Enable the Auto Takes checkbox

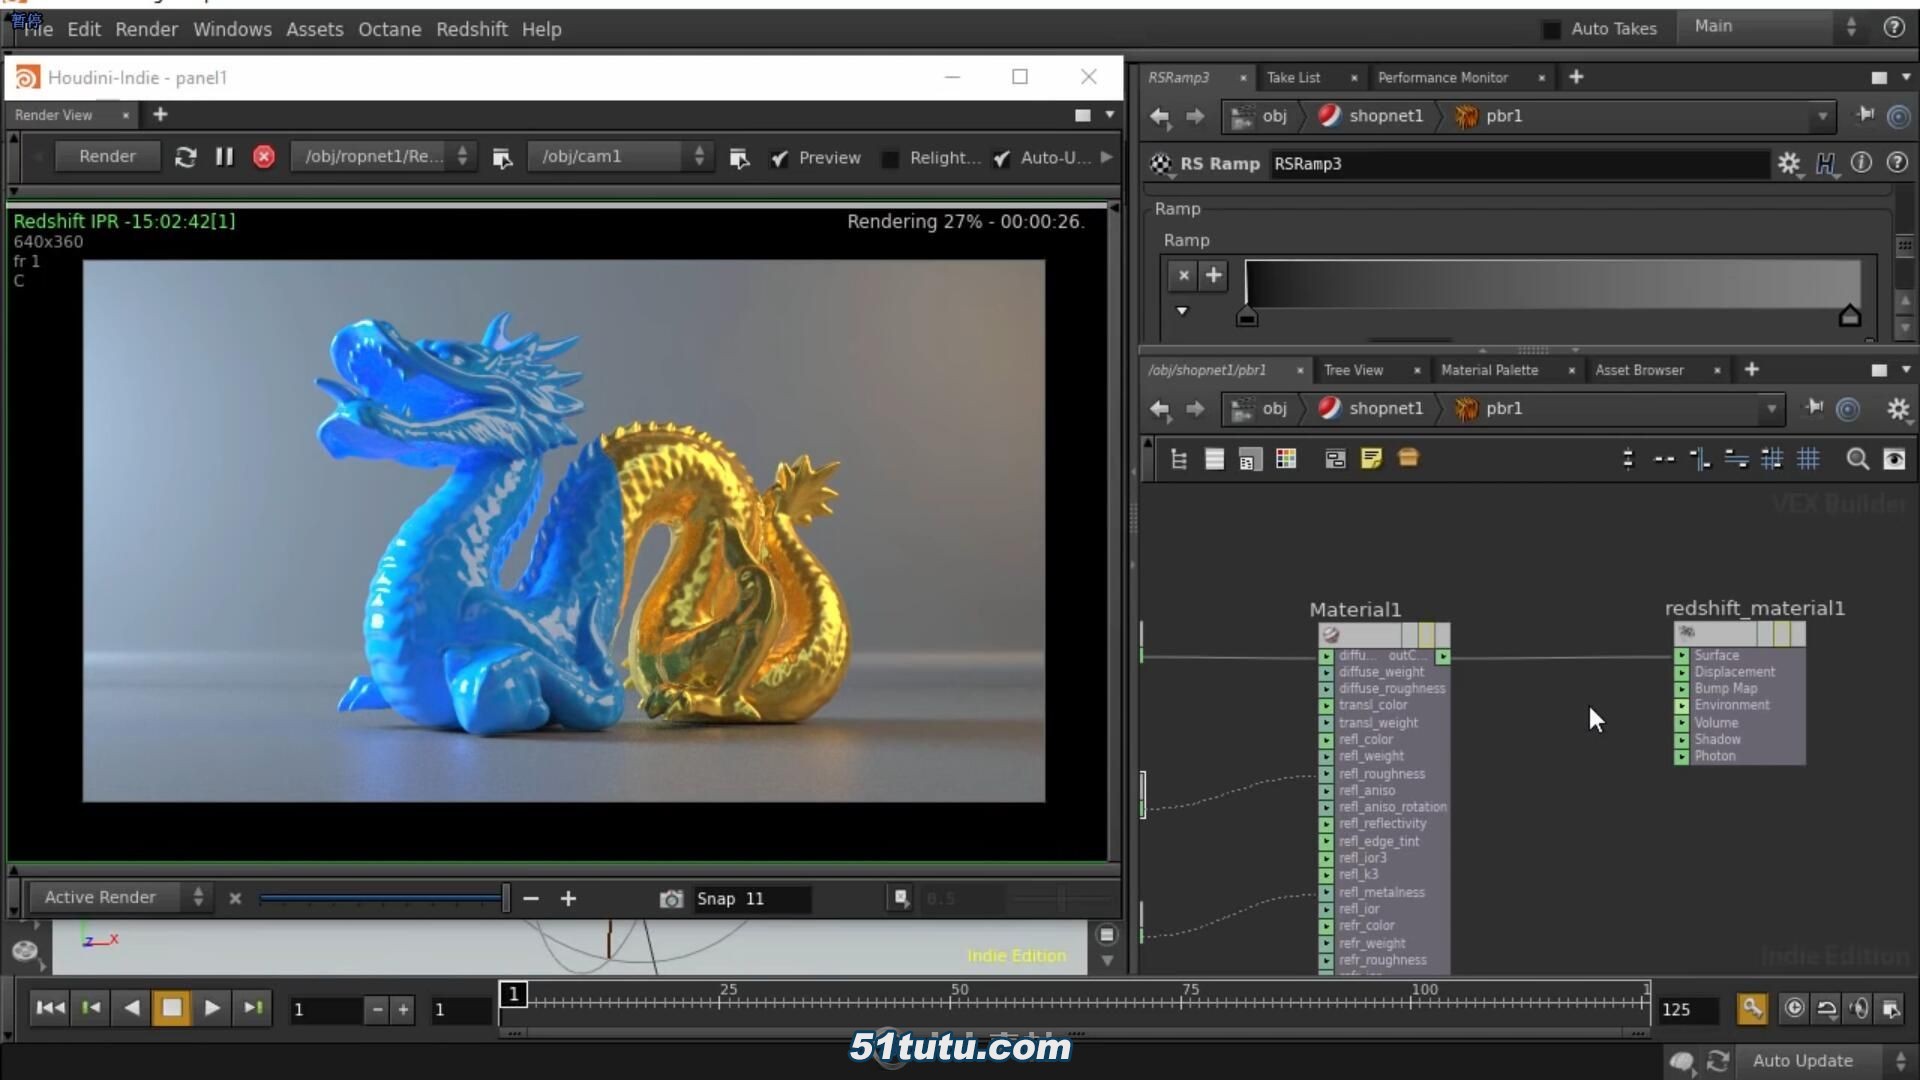[x=1551, y=30]
